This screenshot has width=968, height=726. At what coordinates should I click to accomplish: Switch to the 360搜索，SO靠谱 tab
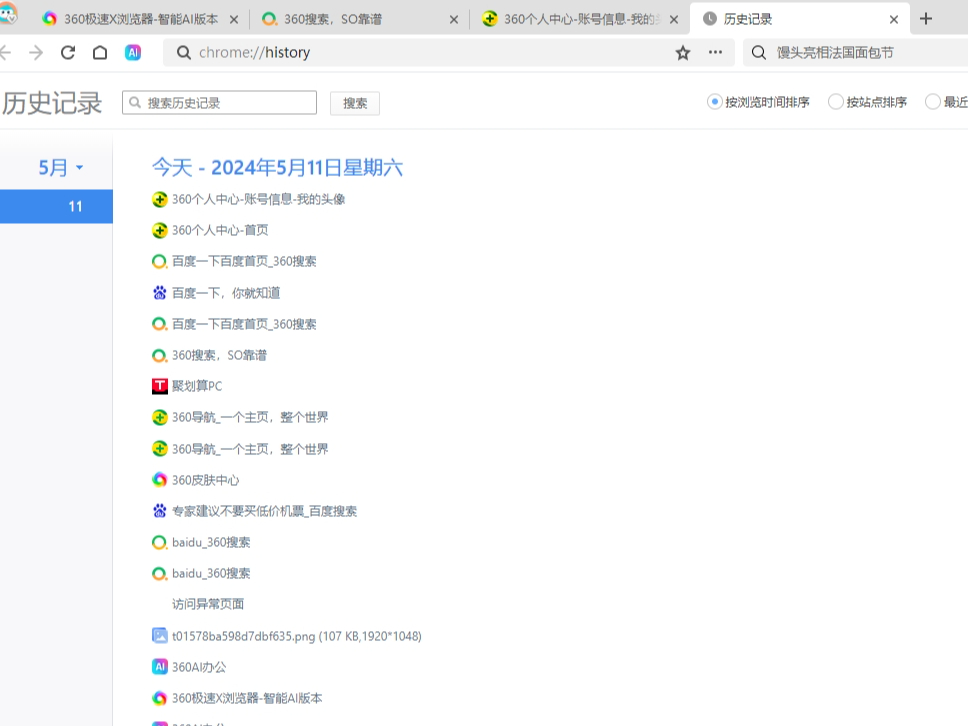(x=360, y=19)
